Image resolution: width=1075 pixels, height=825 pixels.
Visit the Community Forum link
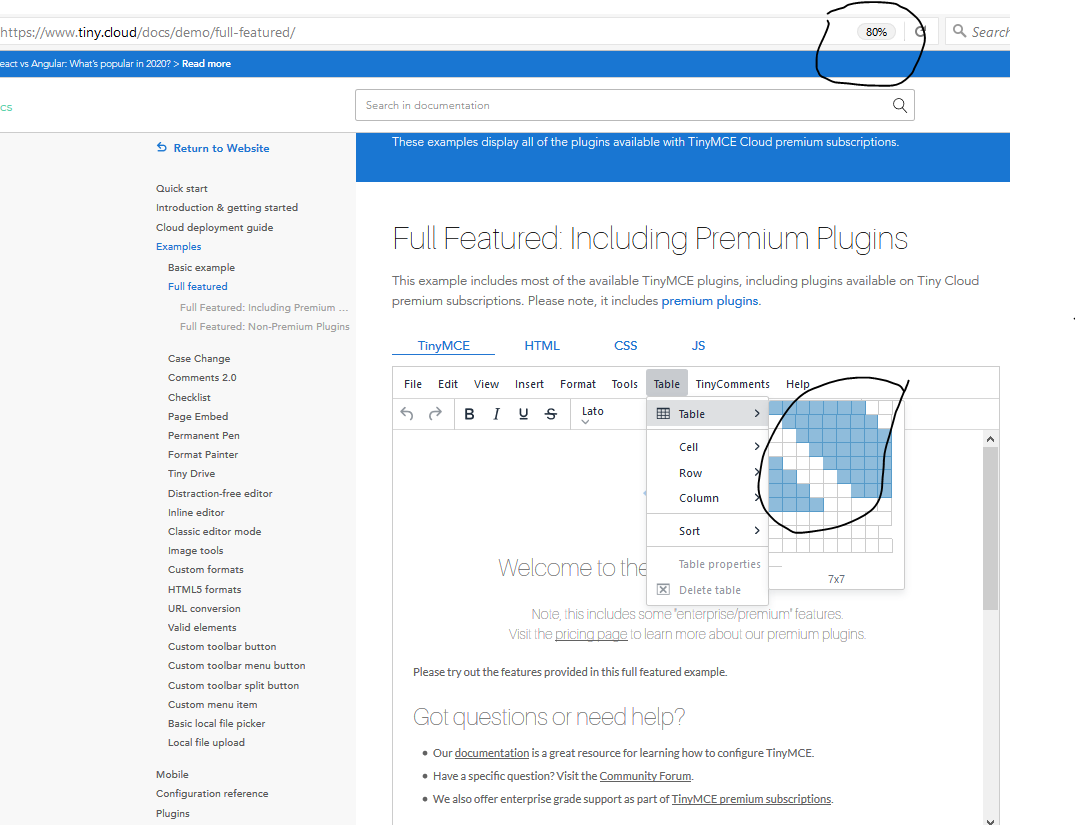coord(645,776)
